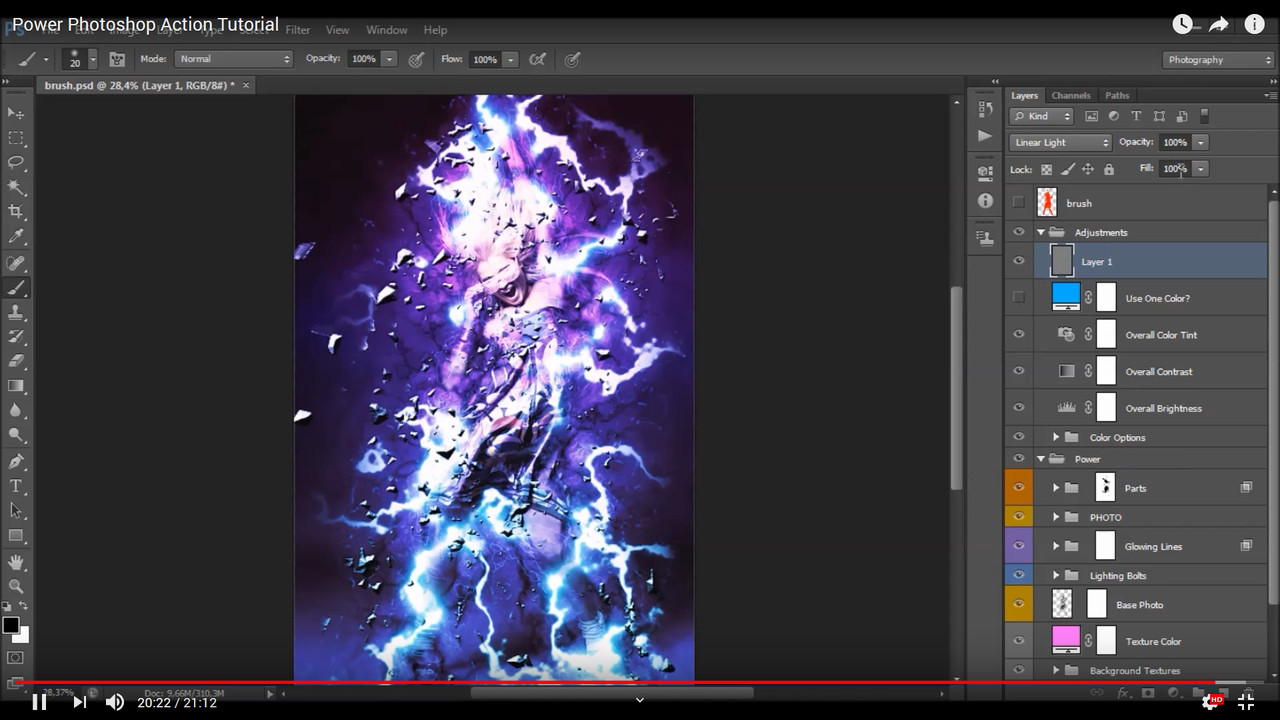Hide the Layer 1 layer
This screenshot has width=1280, height=720.
click(x=1019, y=261)
